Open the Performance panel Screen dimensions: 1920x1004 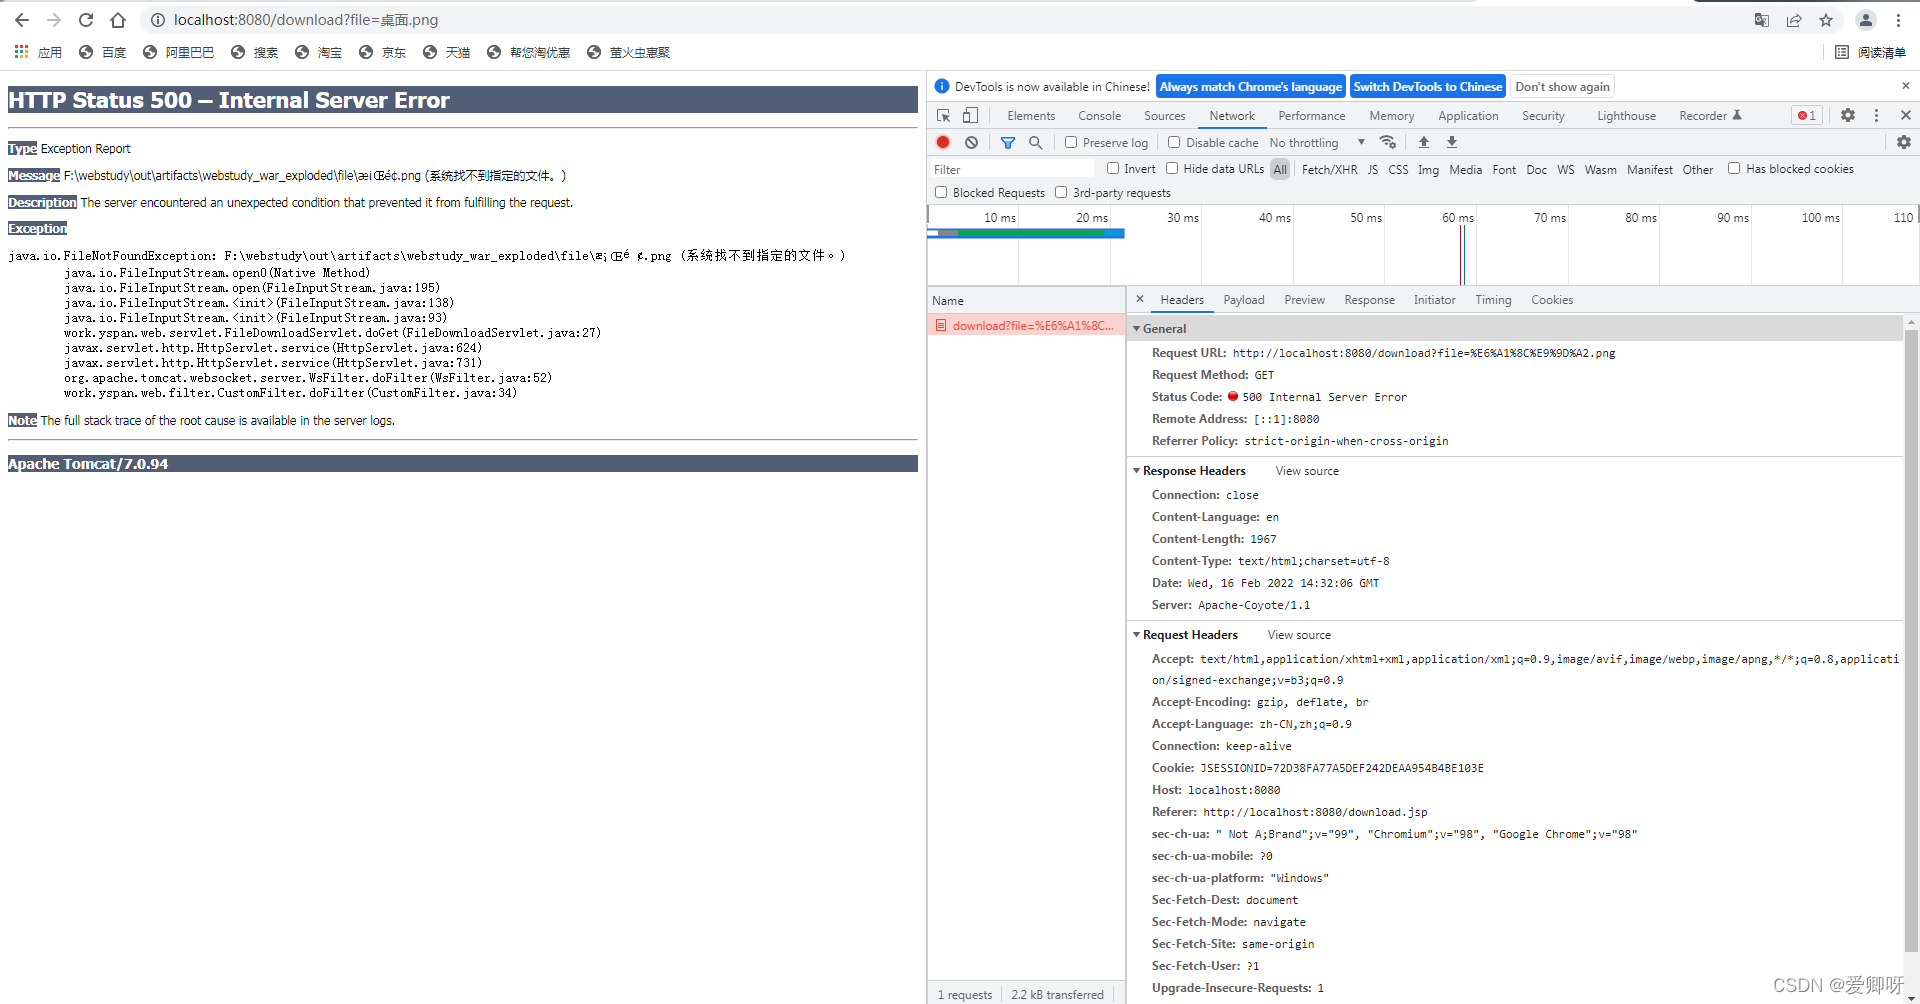point(1312,116)
